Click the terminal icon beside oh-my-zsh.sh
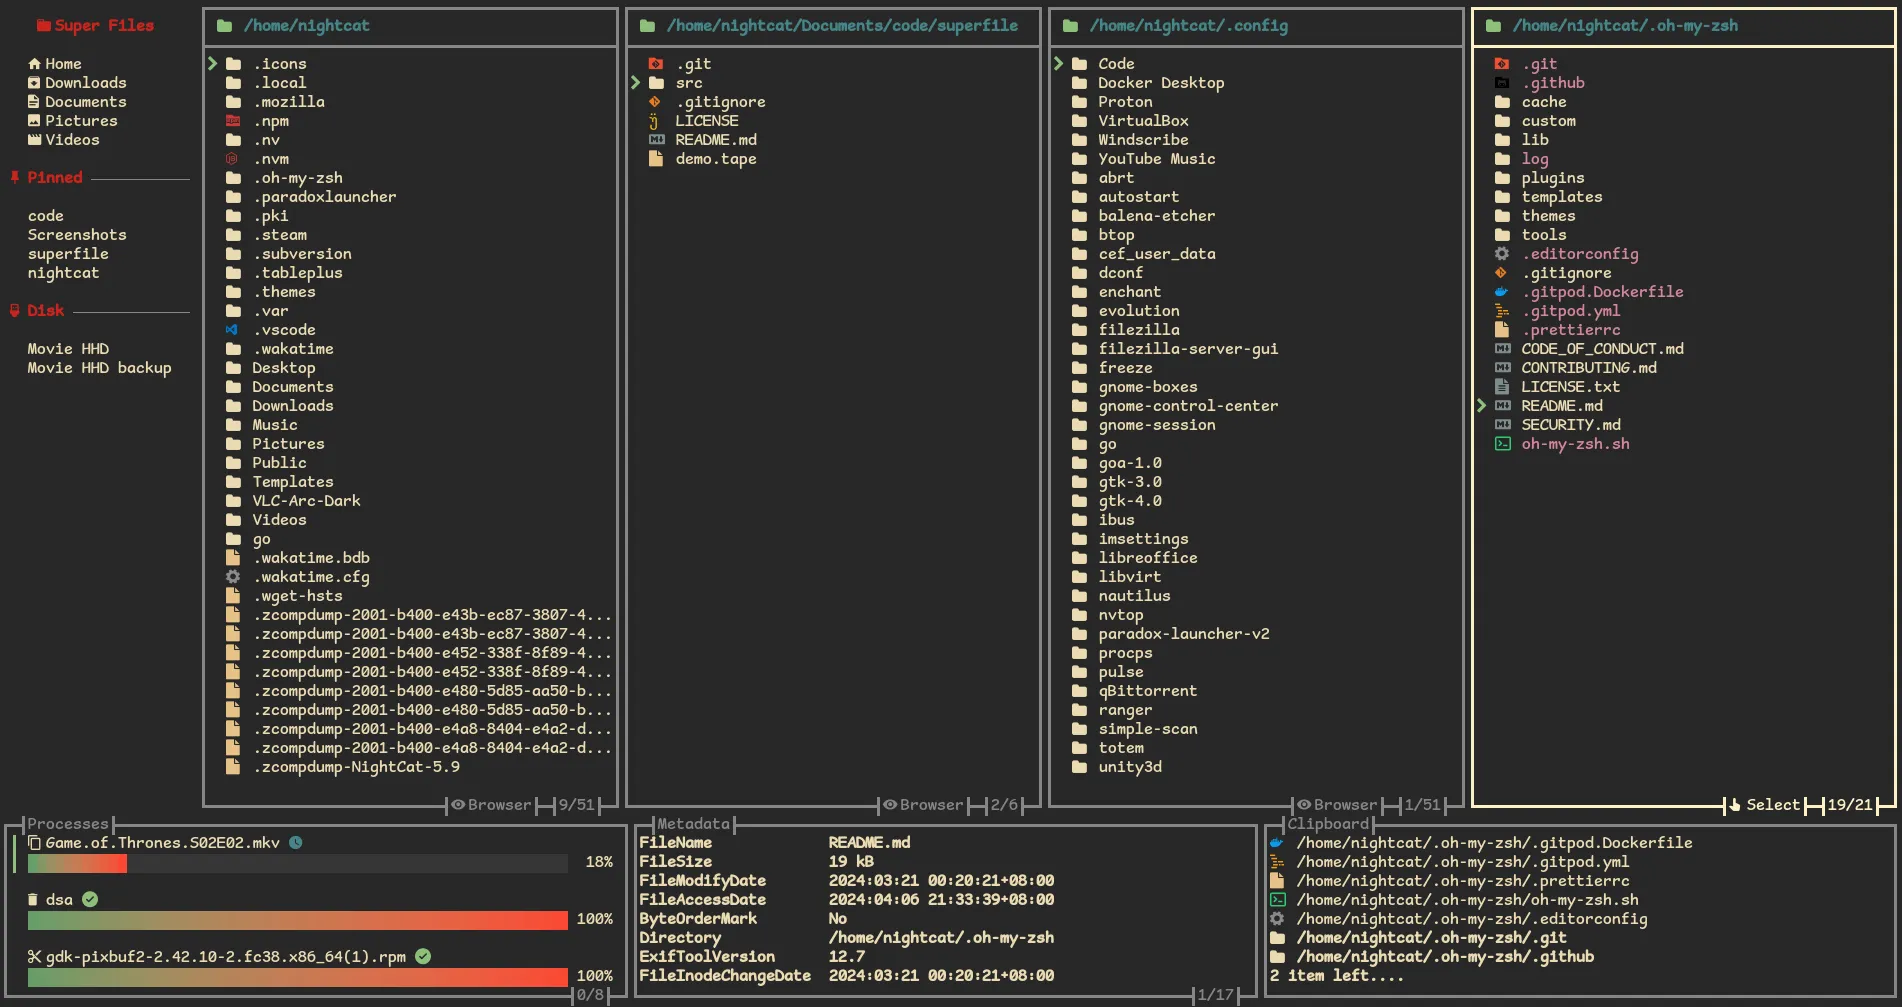 tap(1501, 444)
